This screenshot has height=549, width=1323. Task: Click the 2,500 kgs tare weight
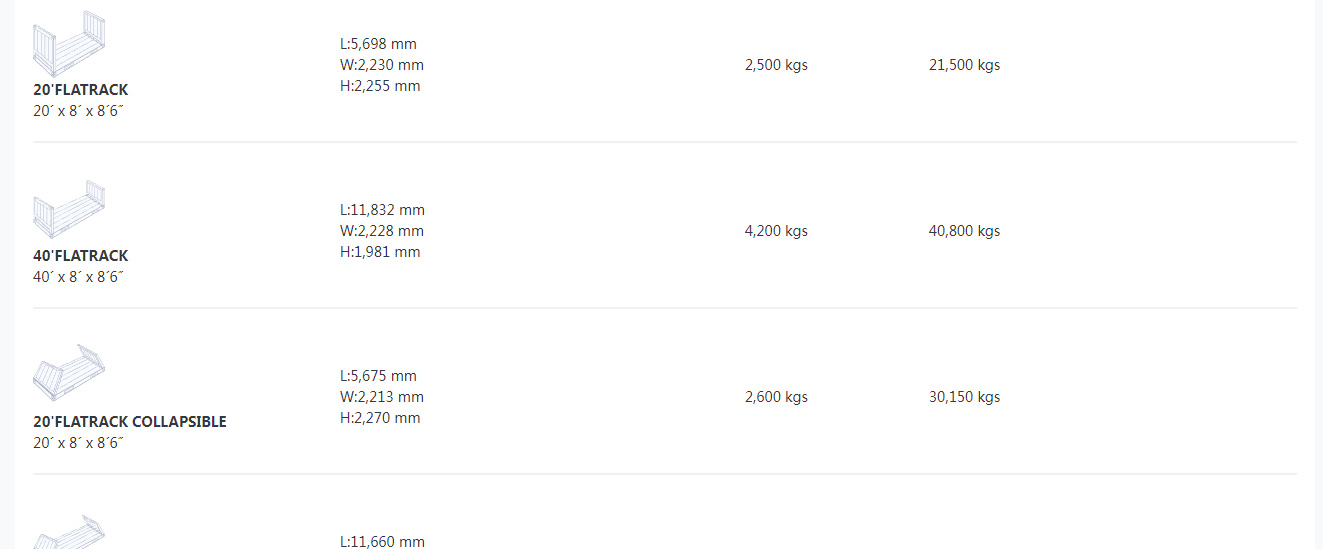(776, 65)
